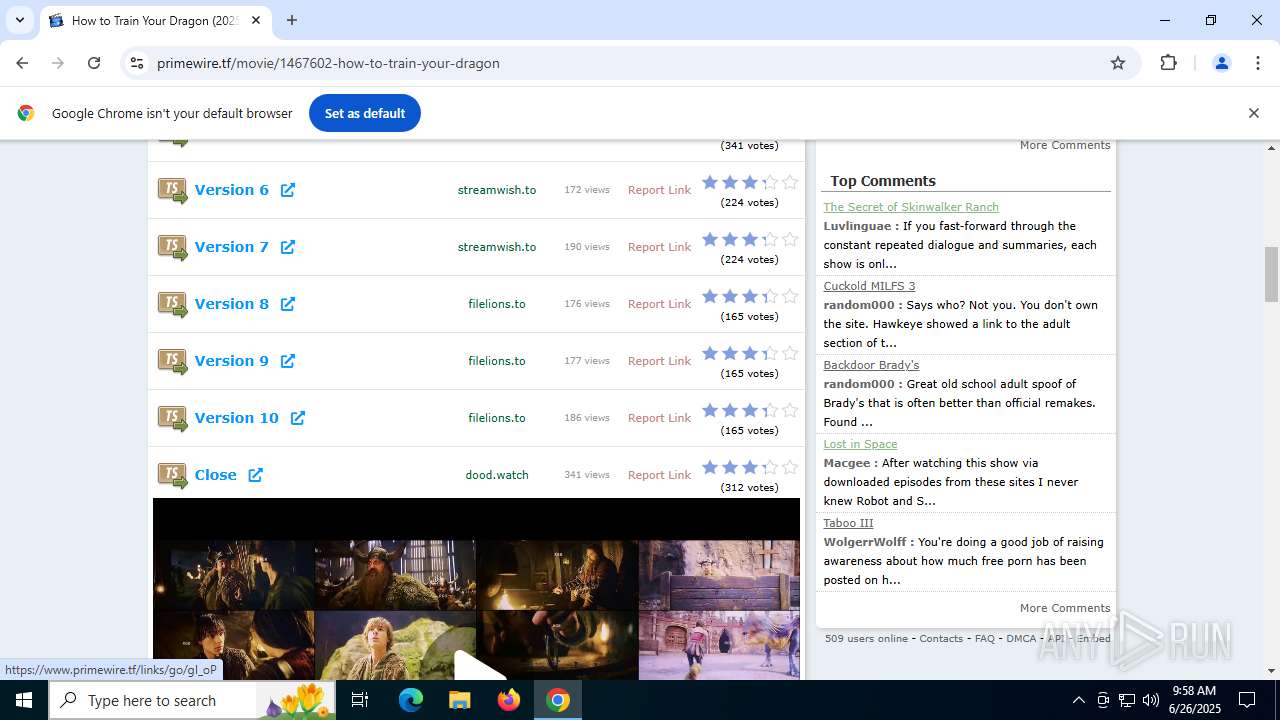The width and height of the screenshot is (1280, 720).
Task: Open external link icon for Version 7
Action: (288, 247)
